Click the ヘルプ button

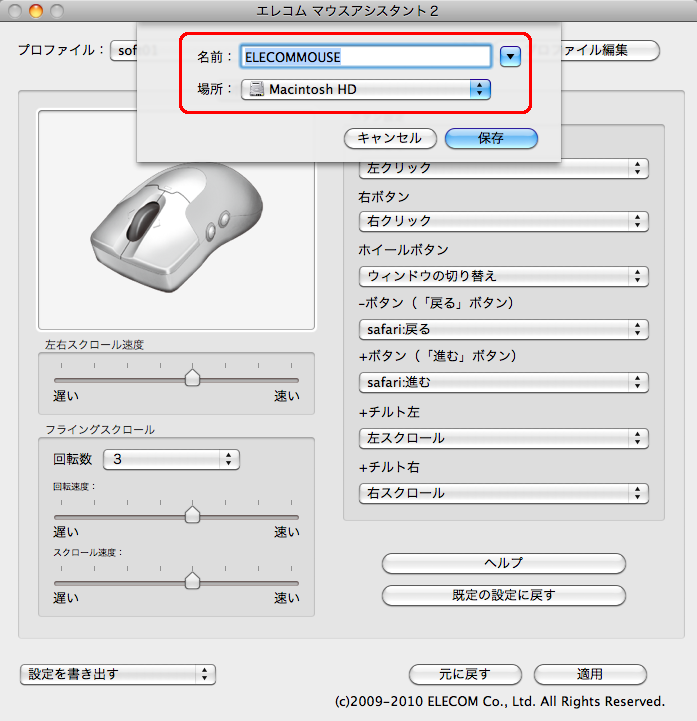[x=503, y=563]
